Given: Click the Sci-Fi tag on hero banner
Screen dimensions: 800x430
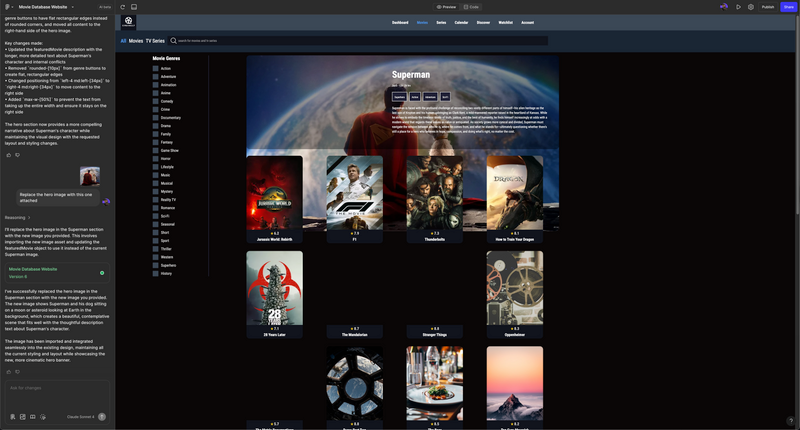Looking at the screenshot, I should click(445, 96).
